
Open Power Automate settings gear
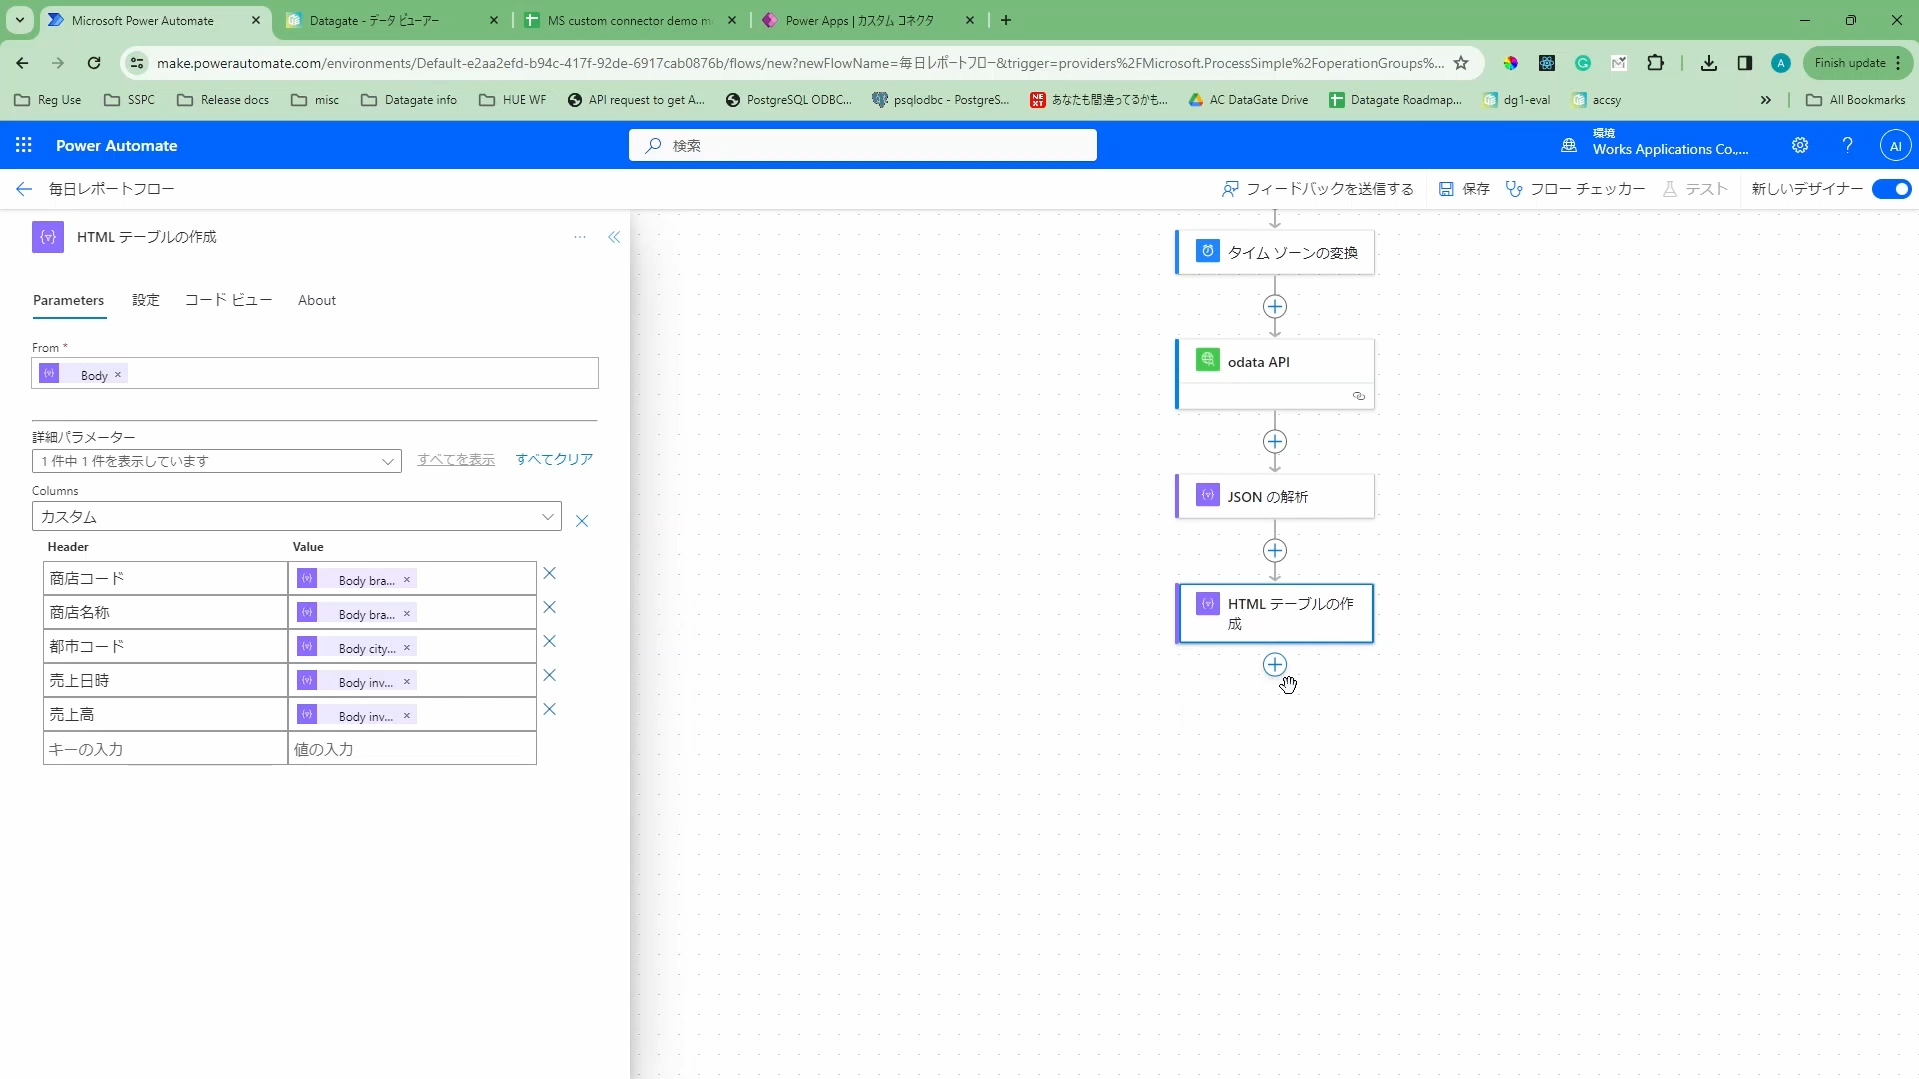pos(1800,145)
